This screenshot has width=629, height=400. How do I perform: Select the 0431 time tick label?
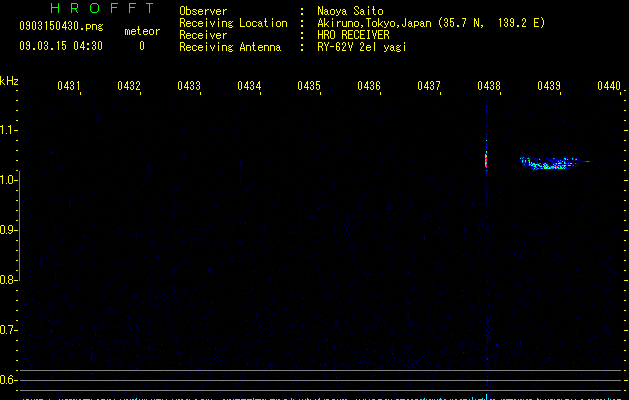(69, 86)
